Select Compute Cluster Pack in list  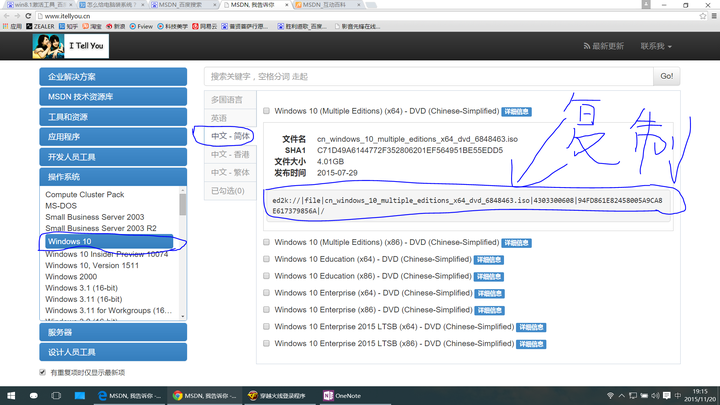84,195
